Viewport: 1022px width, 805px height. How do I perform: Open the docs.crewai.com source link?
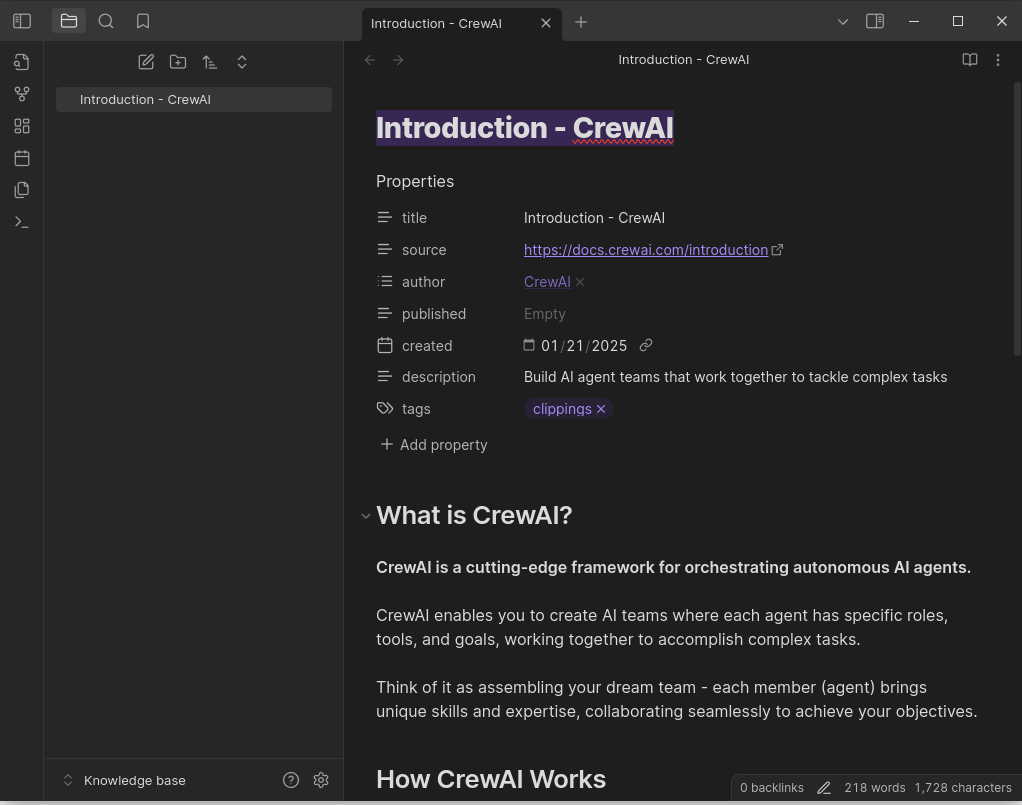pos(645,250)
